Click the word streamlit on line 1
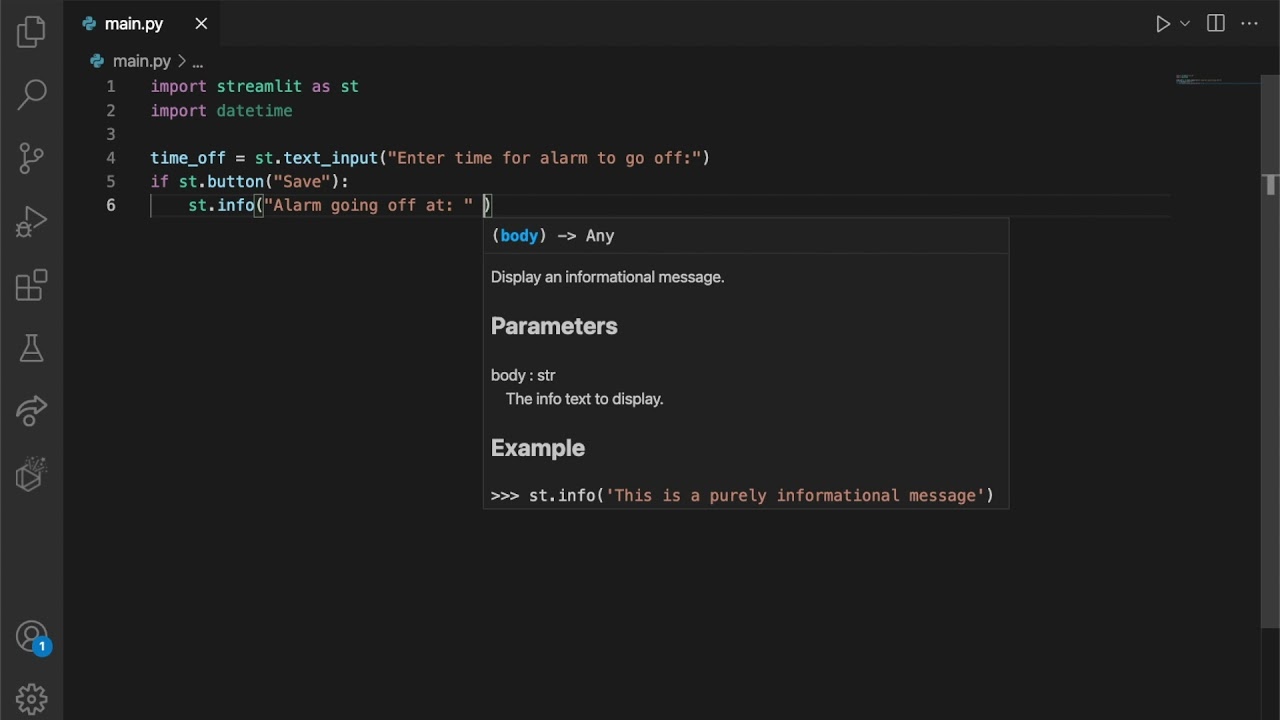This screenshot has height=720, width=1280. [x=259, y=87]
